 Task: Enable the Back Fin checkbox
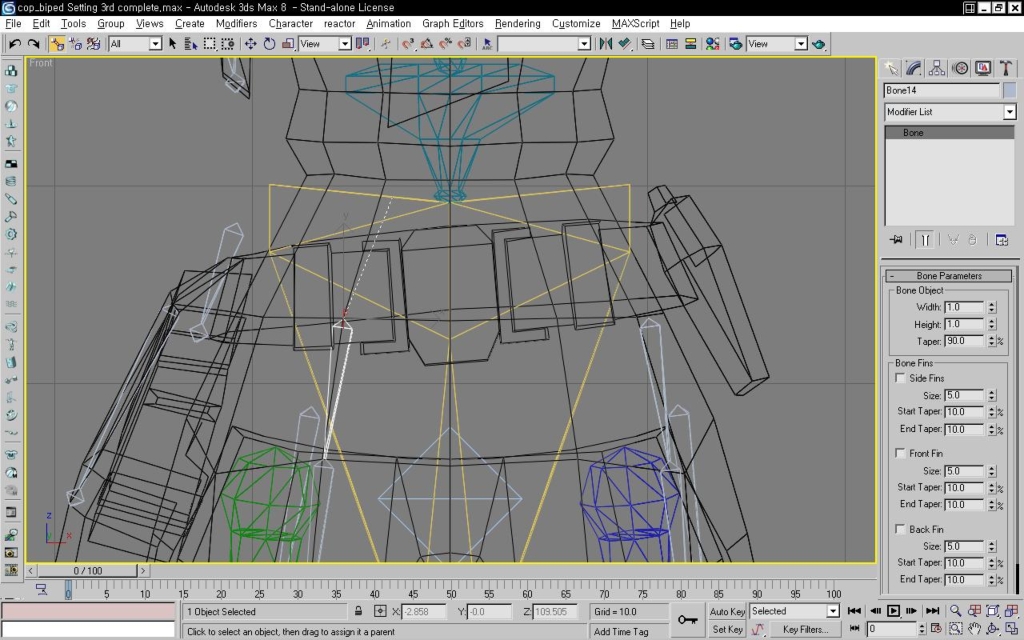click(x=901, y=529)
